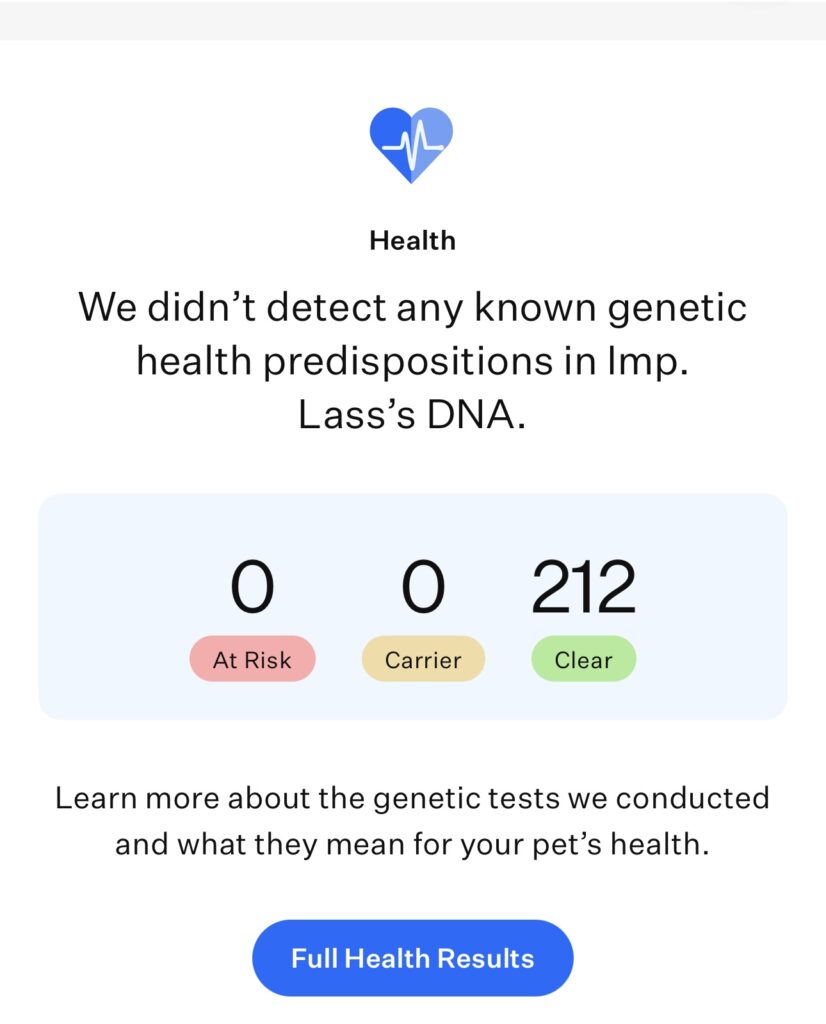Click the word "conducted" in the description
The height and width of the screenshot is (1024, 826).
[692, 798]
